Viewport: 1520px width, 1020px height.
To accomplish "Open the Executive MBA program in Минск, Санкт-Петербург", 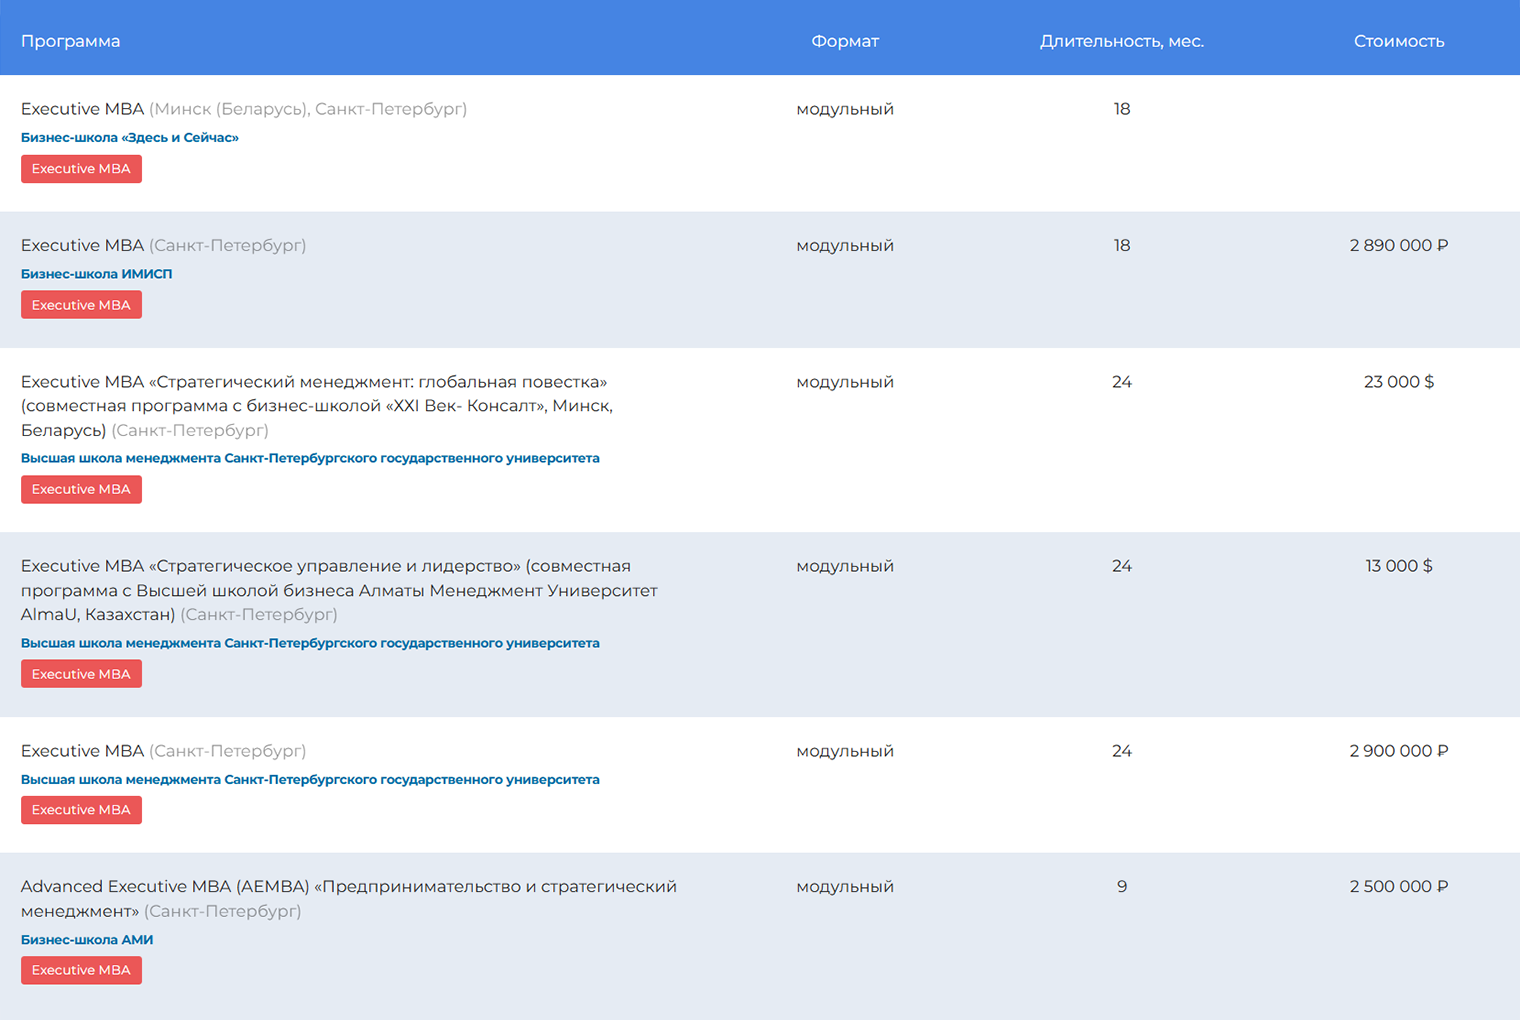I will coord(82,109).
